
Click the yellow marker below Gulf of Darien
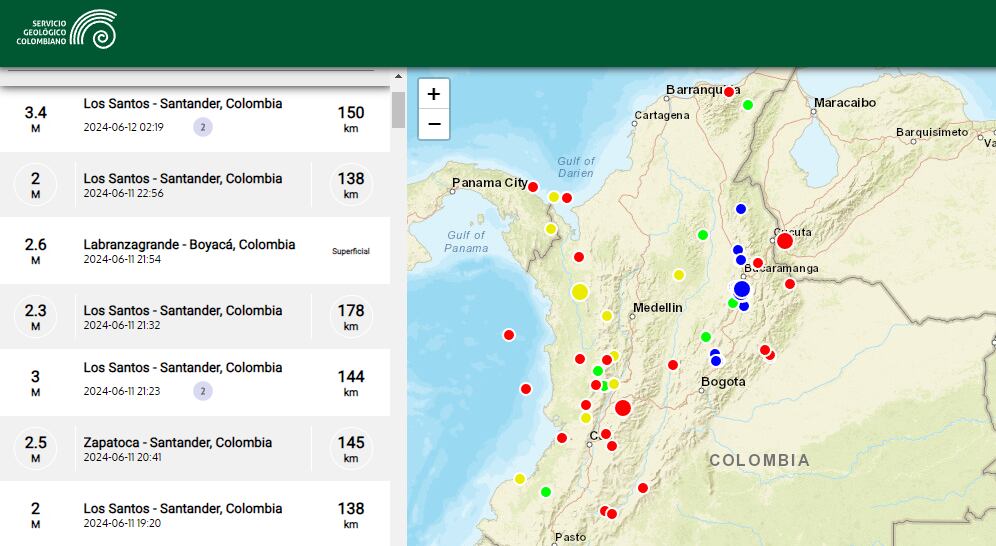tap(553, 197)
